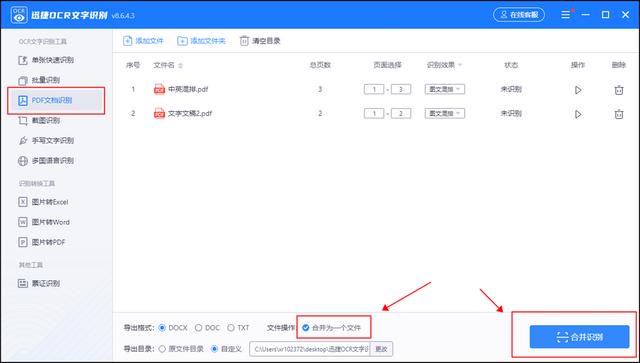Open the 识别效果 column header dropdown
The width and height of the screenshot is (640, 363).
460,65
